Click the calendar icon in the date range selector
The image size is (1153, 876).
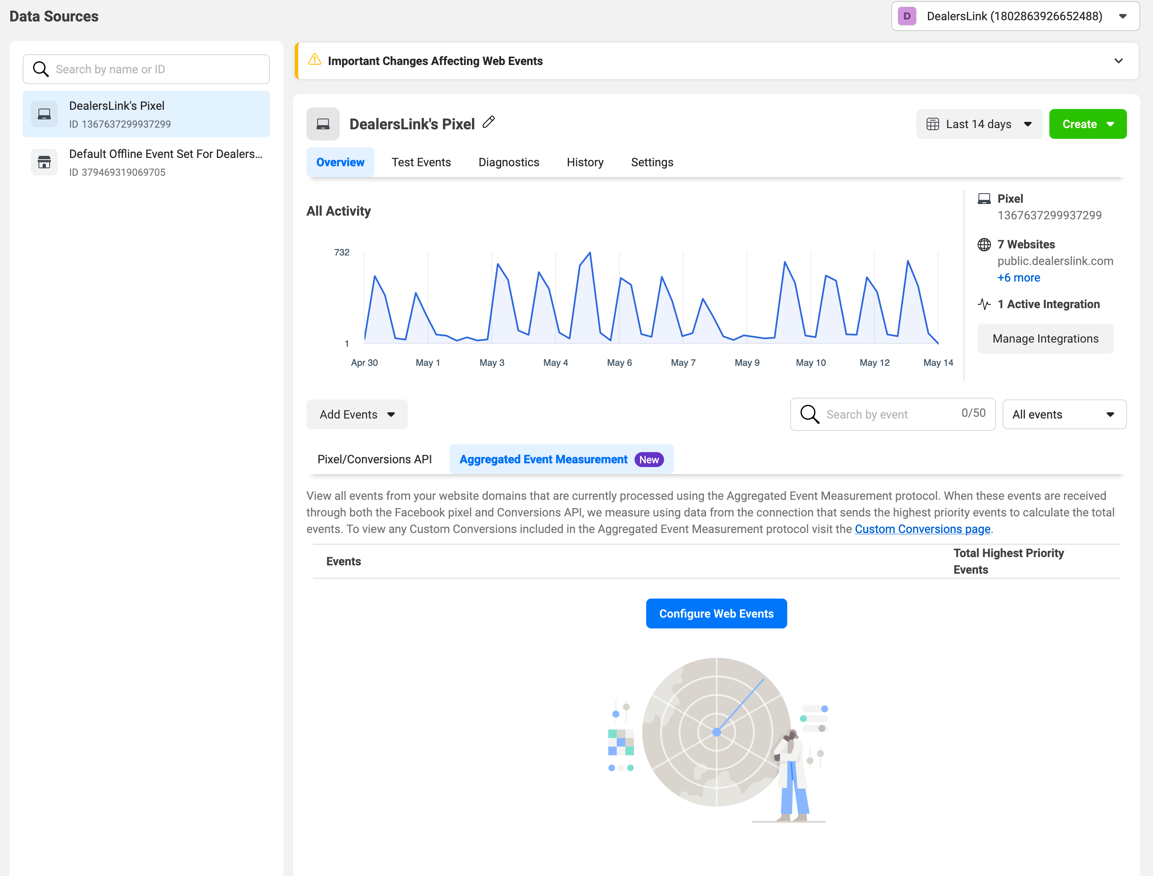coord(933,124)
